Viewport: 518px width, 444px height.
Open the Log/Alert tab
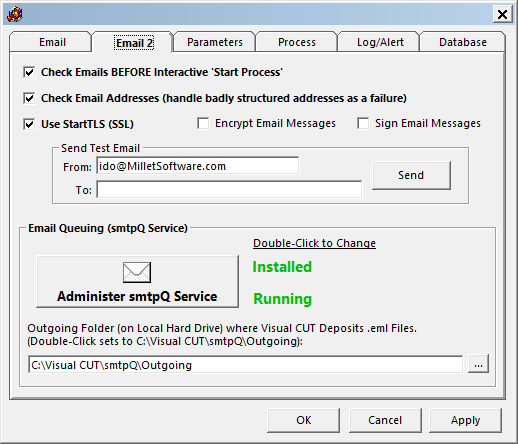point(380,42)
